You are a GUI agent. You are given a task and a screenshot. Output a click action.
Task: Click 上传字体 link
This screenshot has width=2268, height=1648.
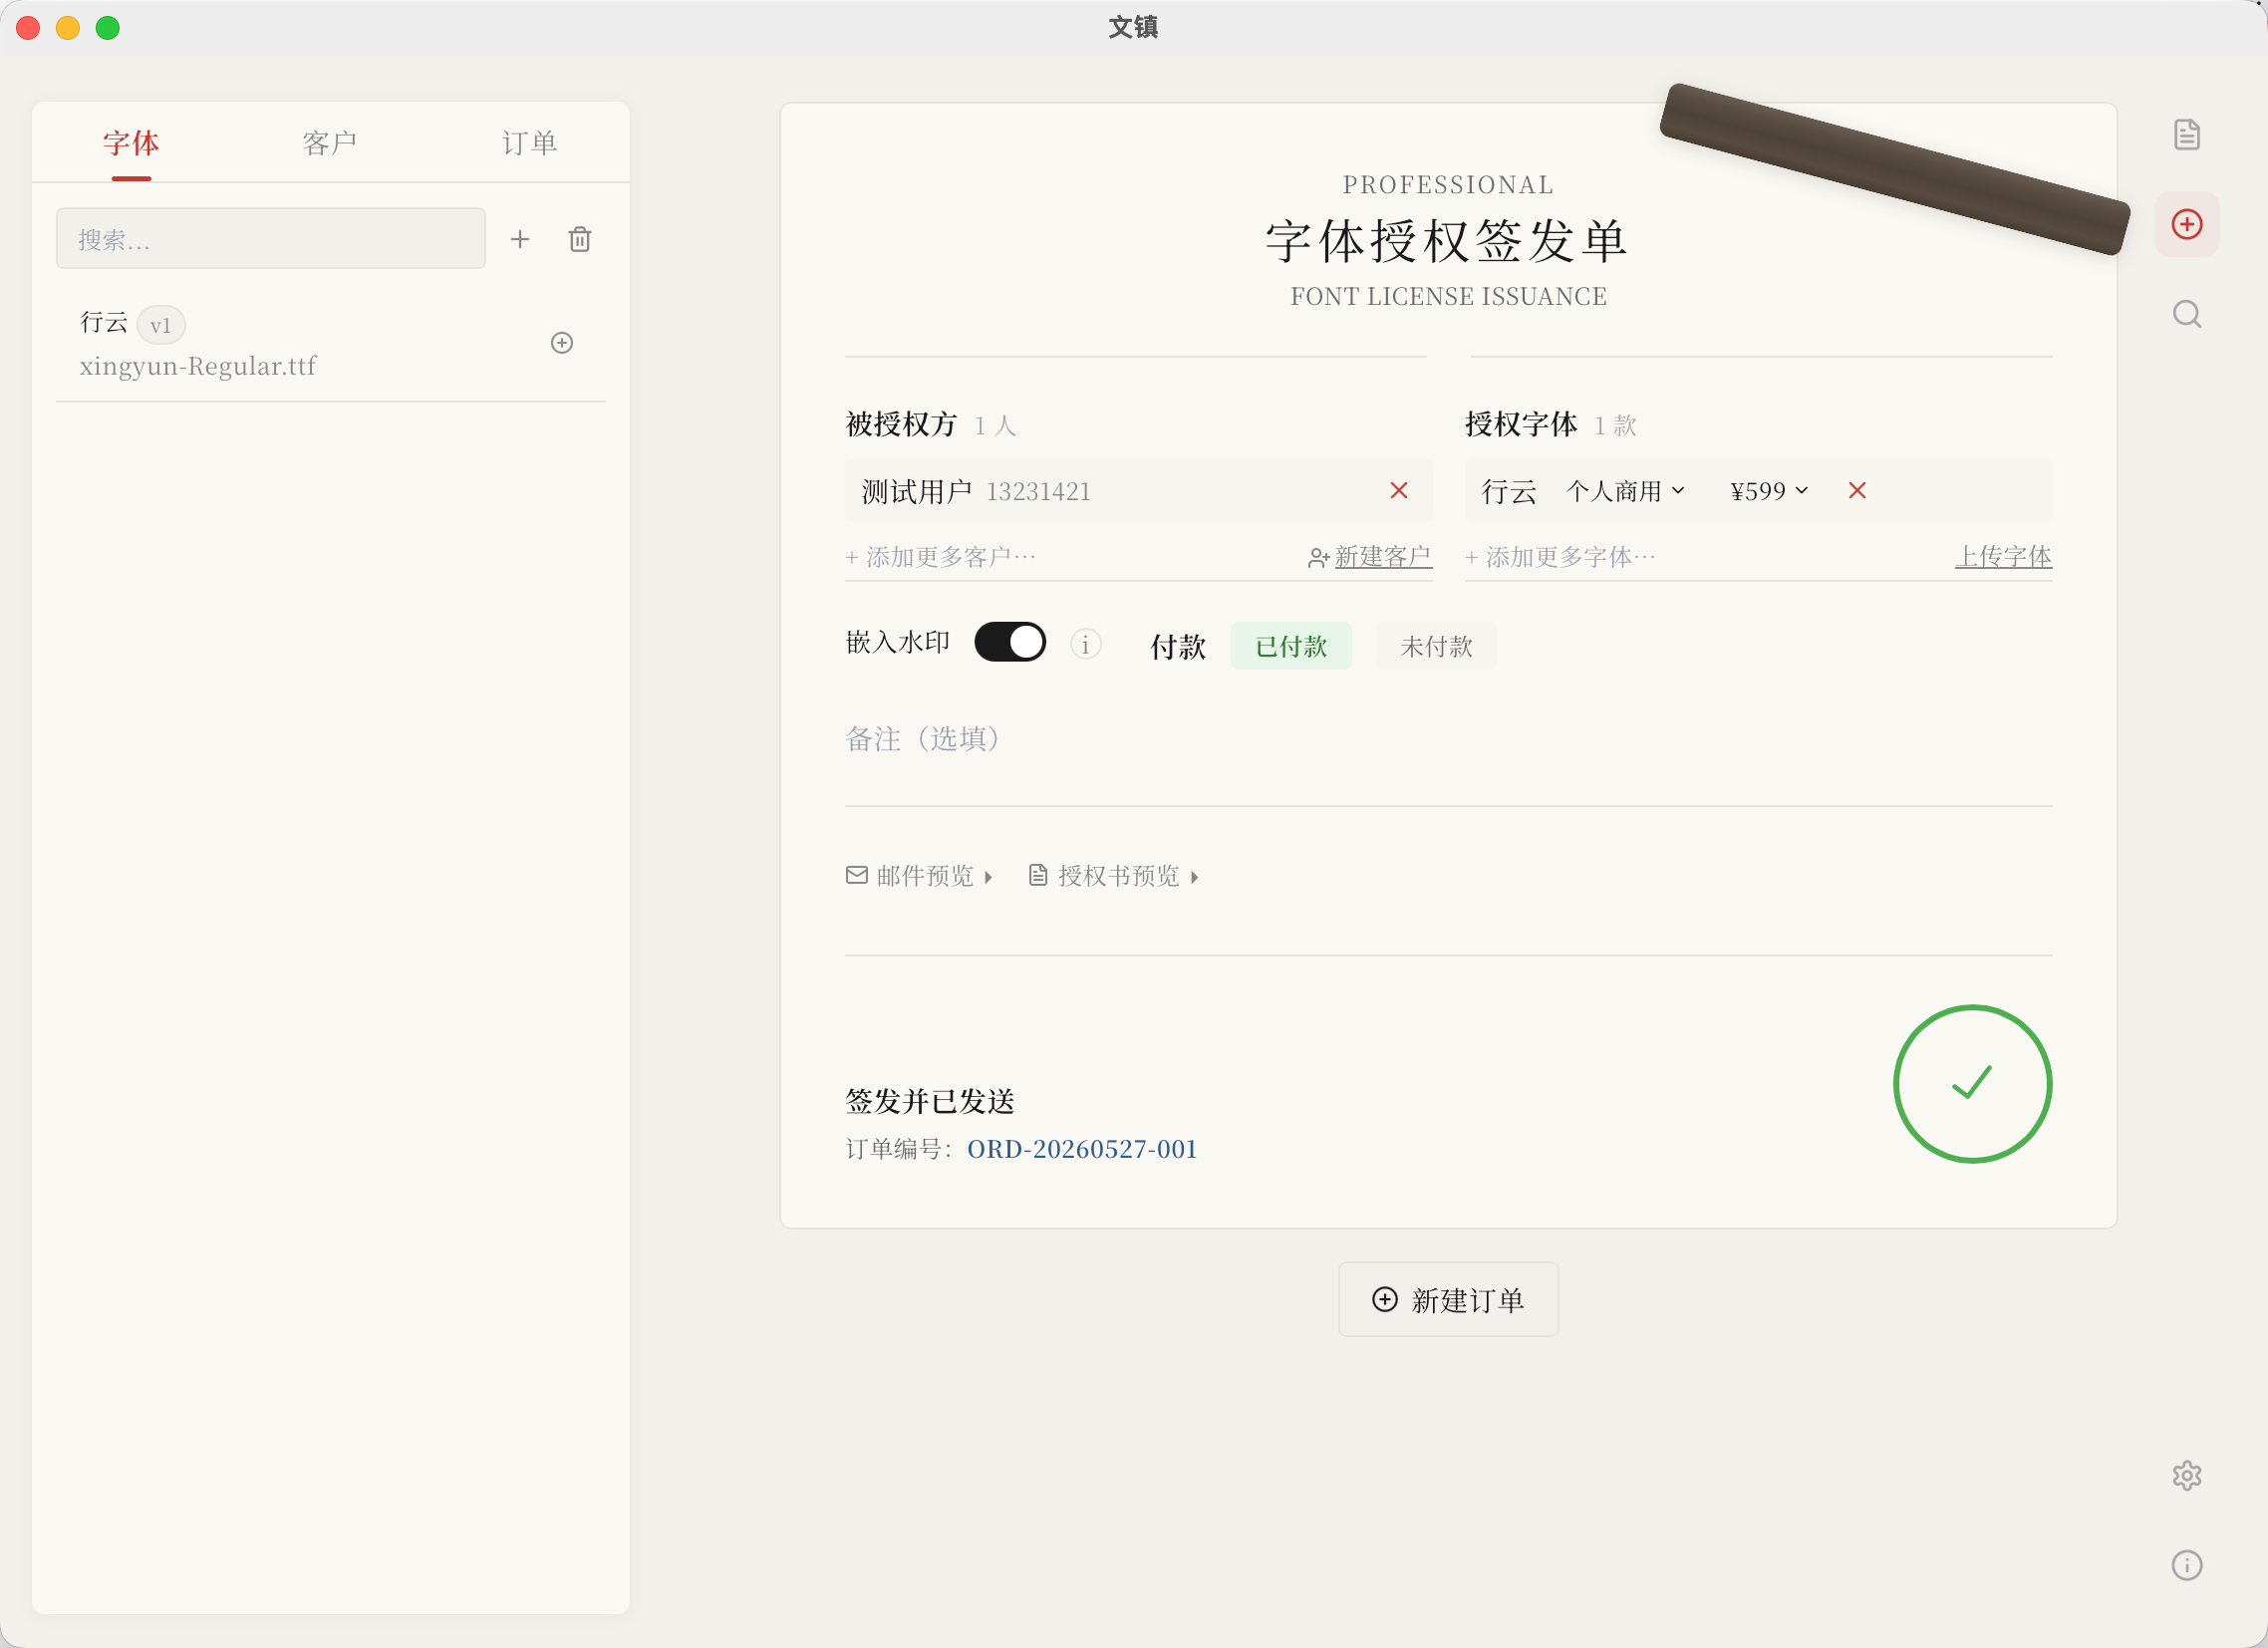2003,557
